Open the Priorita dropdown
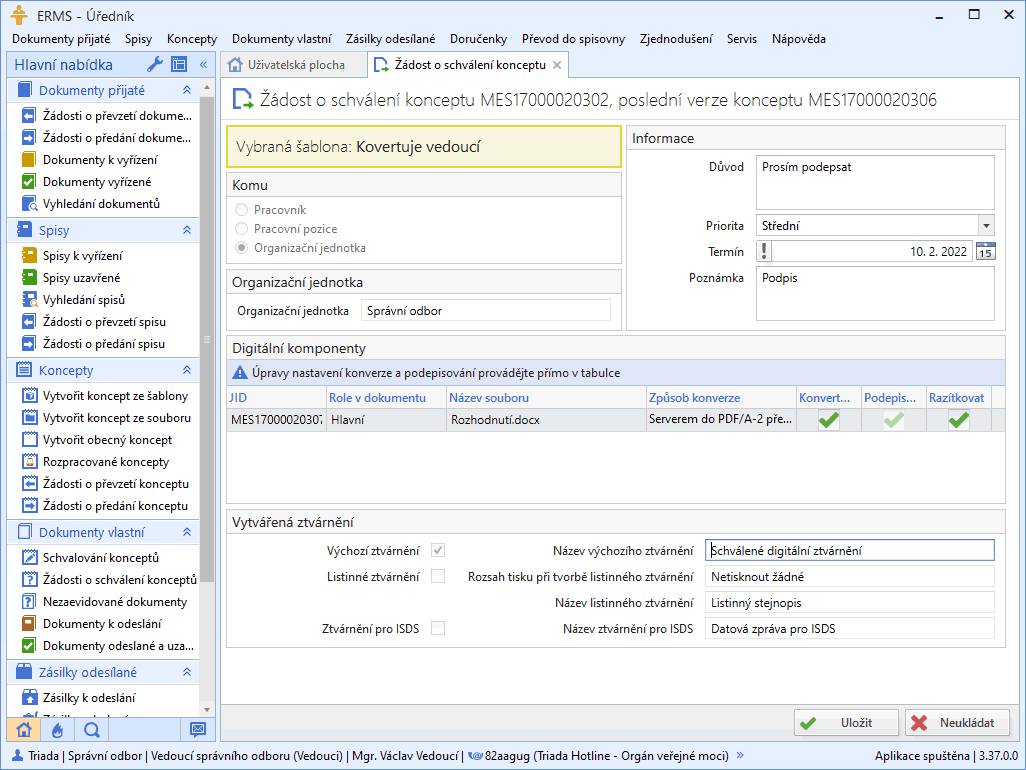1026x770 pixels. coord(986,226)
